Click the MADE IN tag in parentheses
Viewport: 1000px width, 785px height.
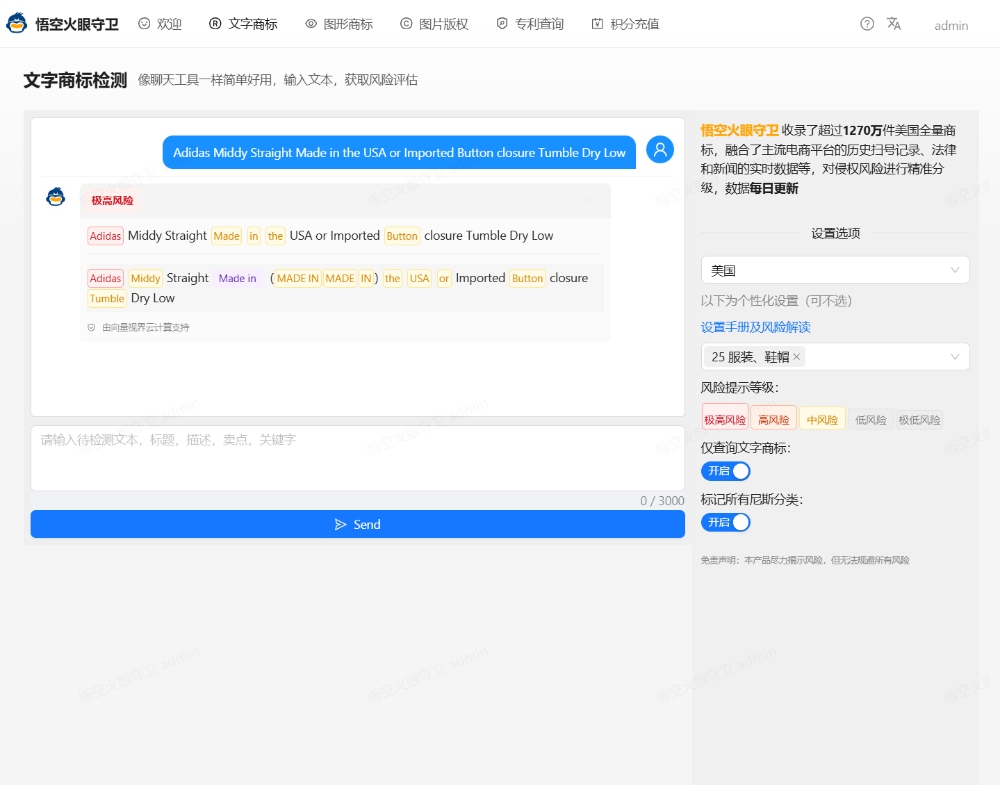[298, 278]
